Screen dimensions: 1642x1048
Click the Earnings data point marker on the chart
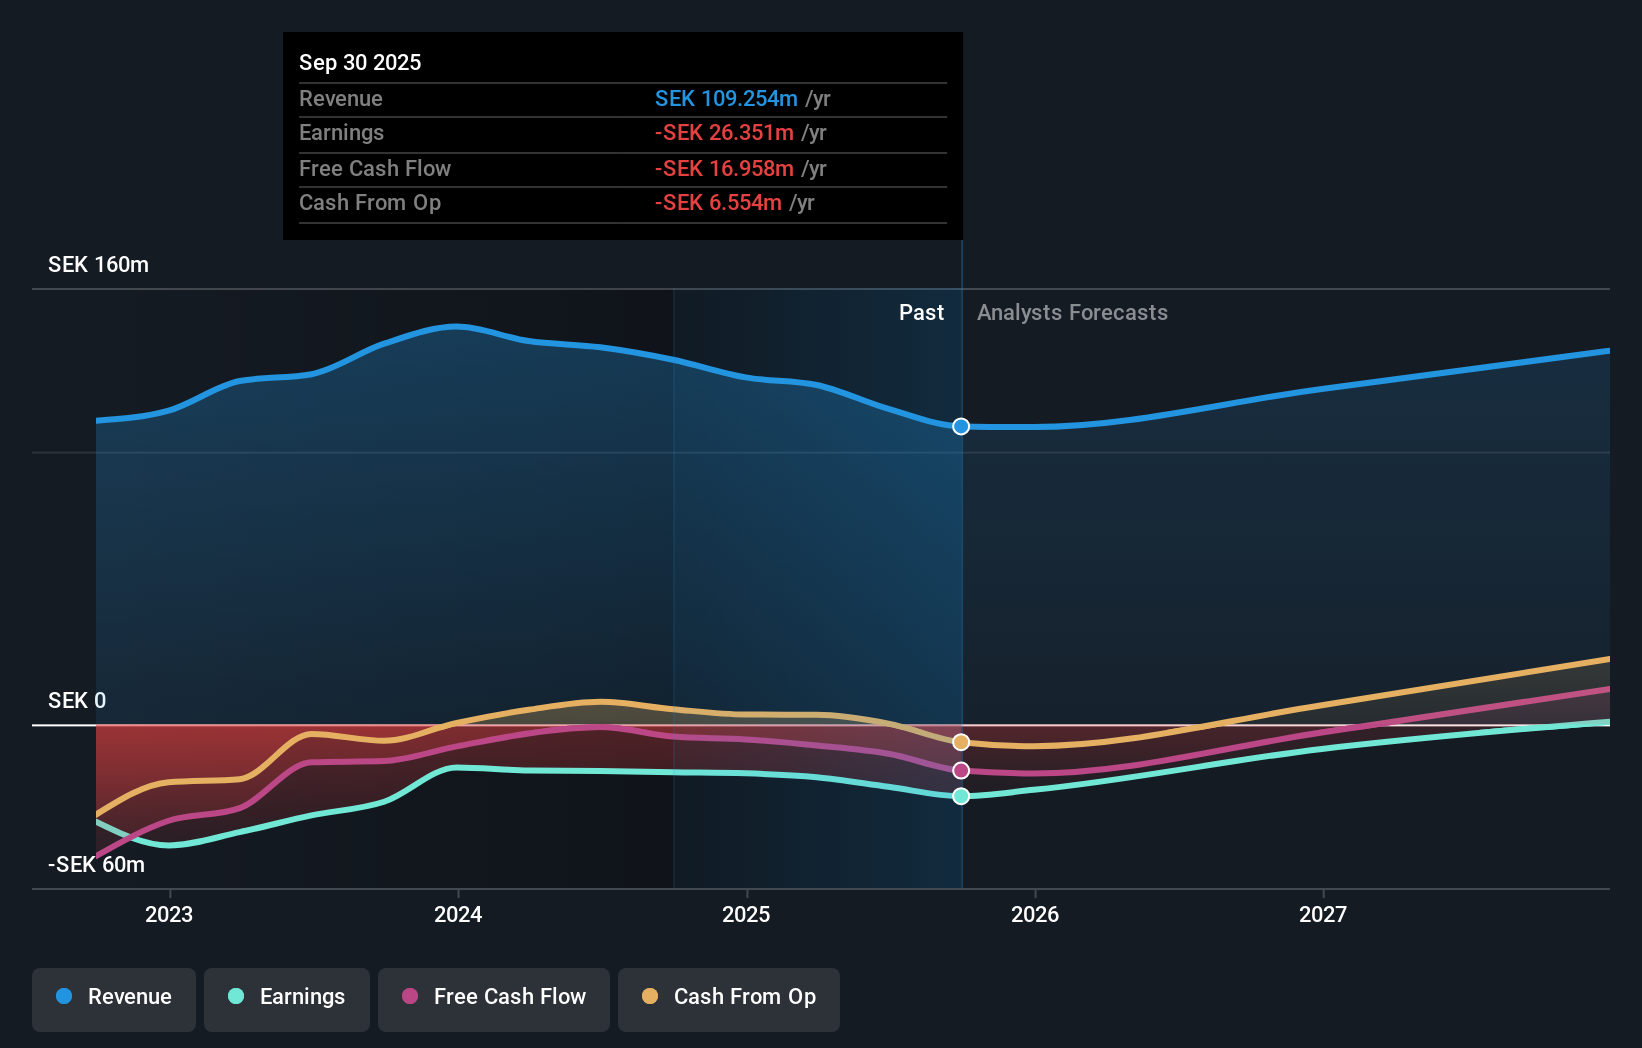[960, 796]
